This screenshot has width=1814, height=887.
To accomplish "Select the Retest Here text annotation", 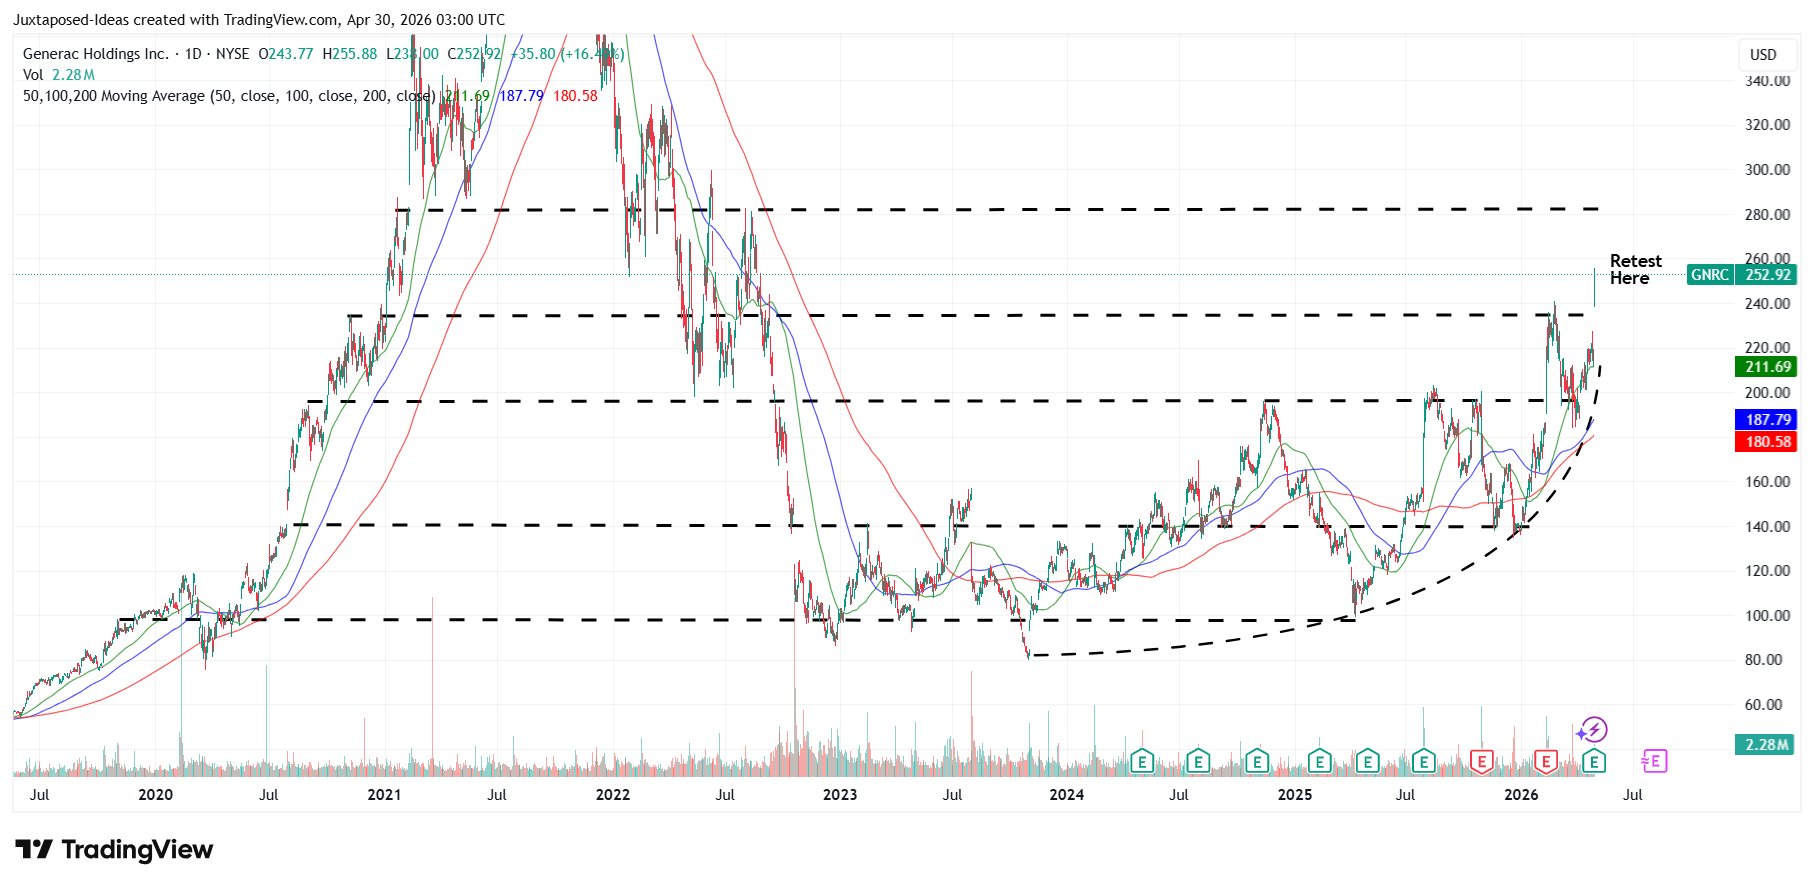I will pyautogui.click(x=1635, y=270).
